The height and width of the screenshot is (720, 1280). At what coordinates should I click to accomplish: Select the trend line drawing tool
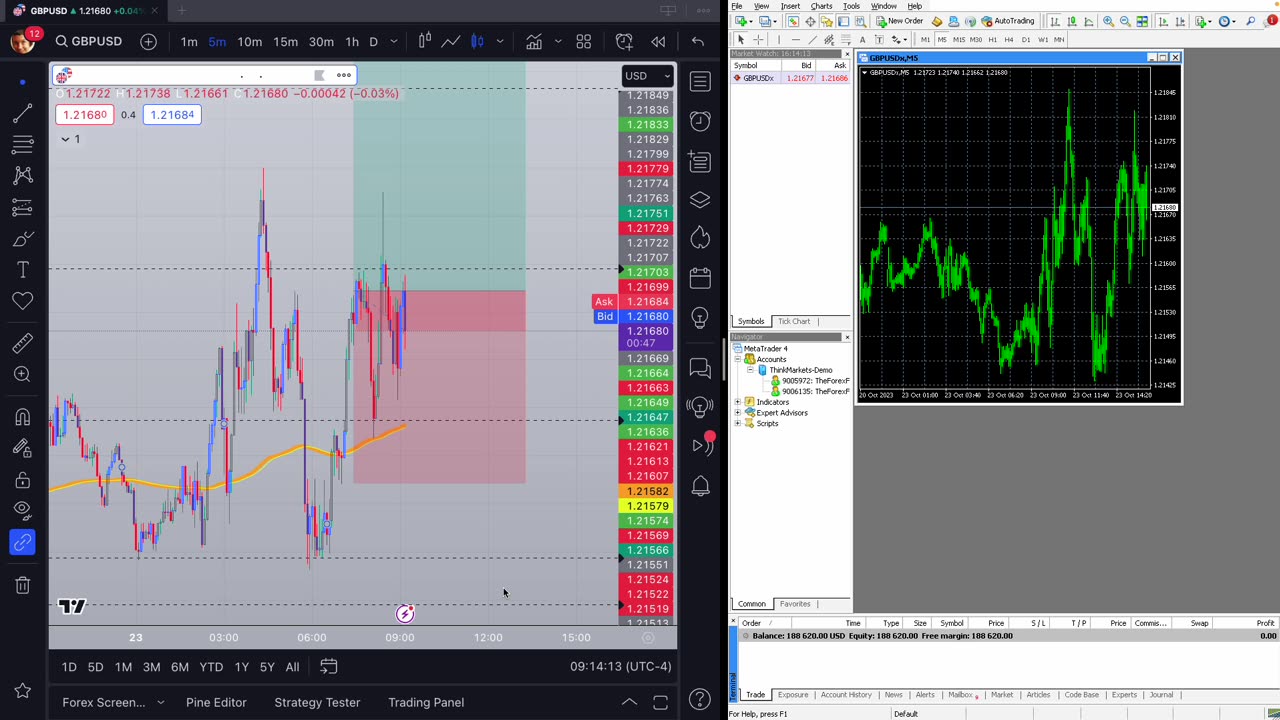[22, 113]
